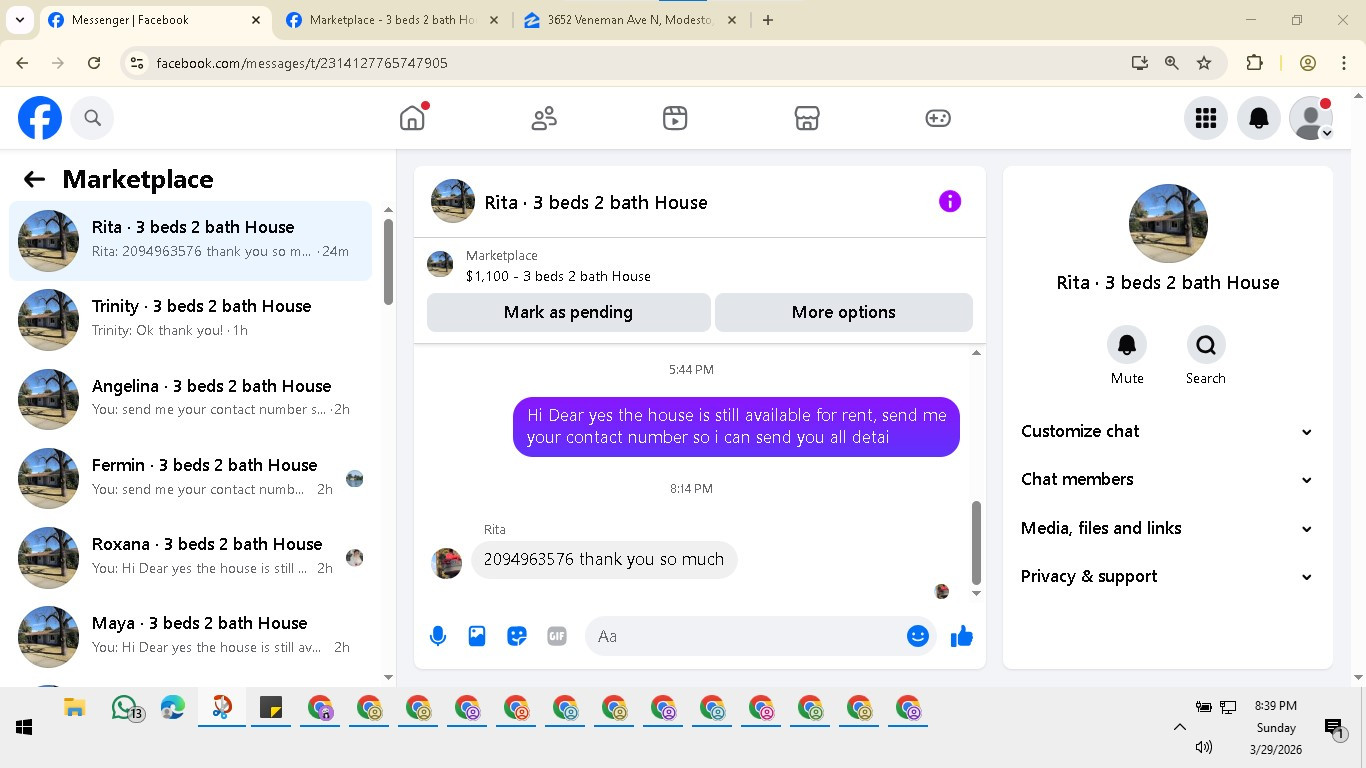View site information icon in address bar
The image size is (1366, 768).
pos(138,63)
